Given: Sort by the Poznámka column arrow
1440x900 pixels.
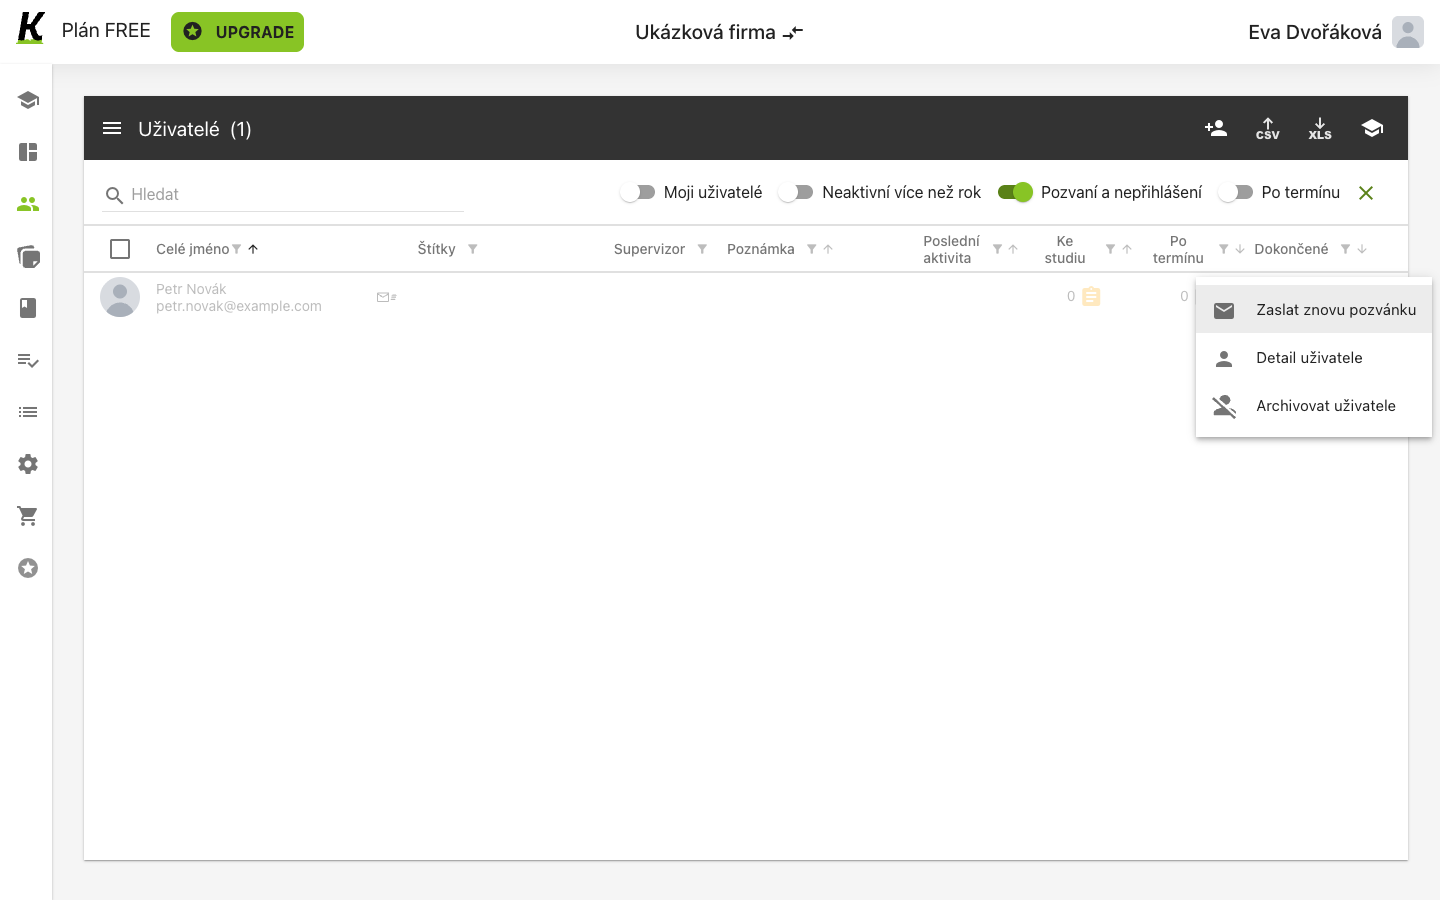Looking at the screenshot, I should point(828,249).
